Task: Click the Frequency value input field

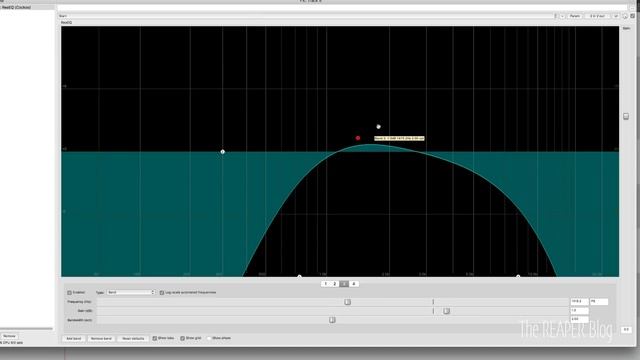Action: [x=579, y=302]
